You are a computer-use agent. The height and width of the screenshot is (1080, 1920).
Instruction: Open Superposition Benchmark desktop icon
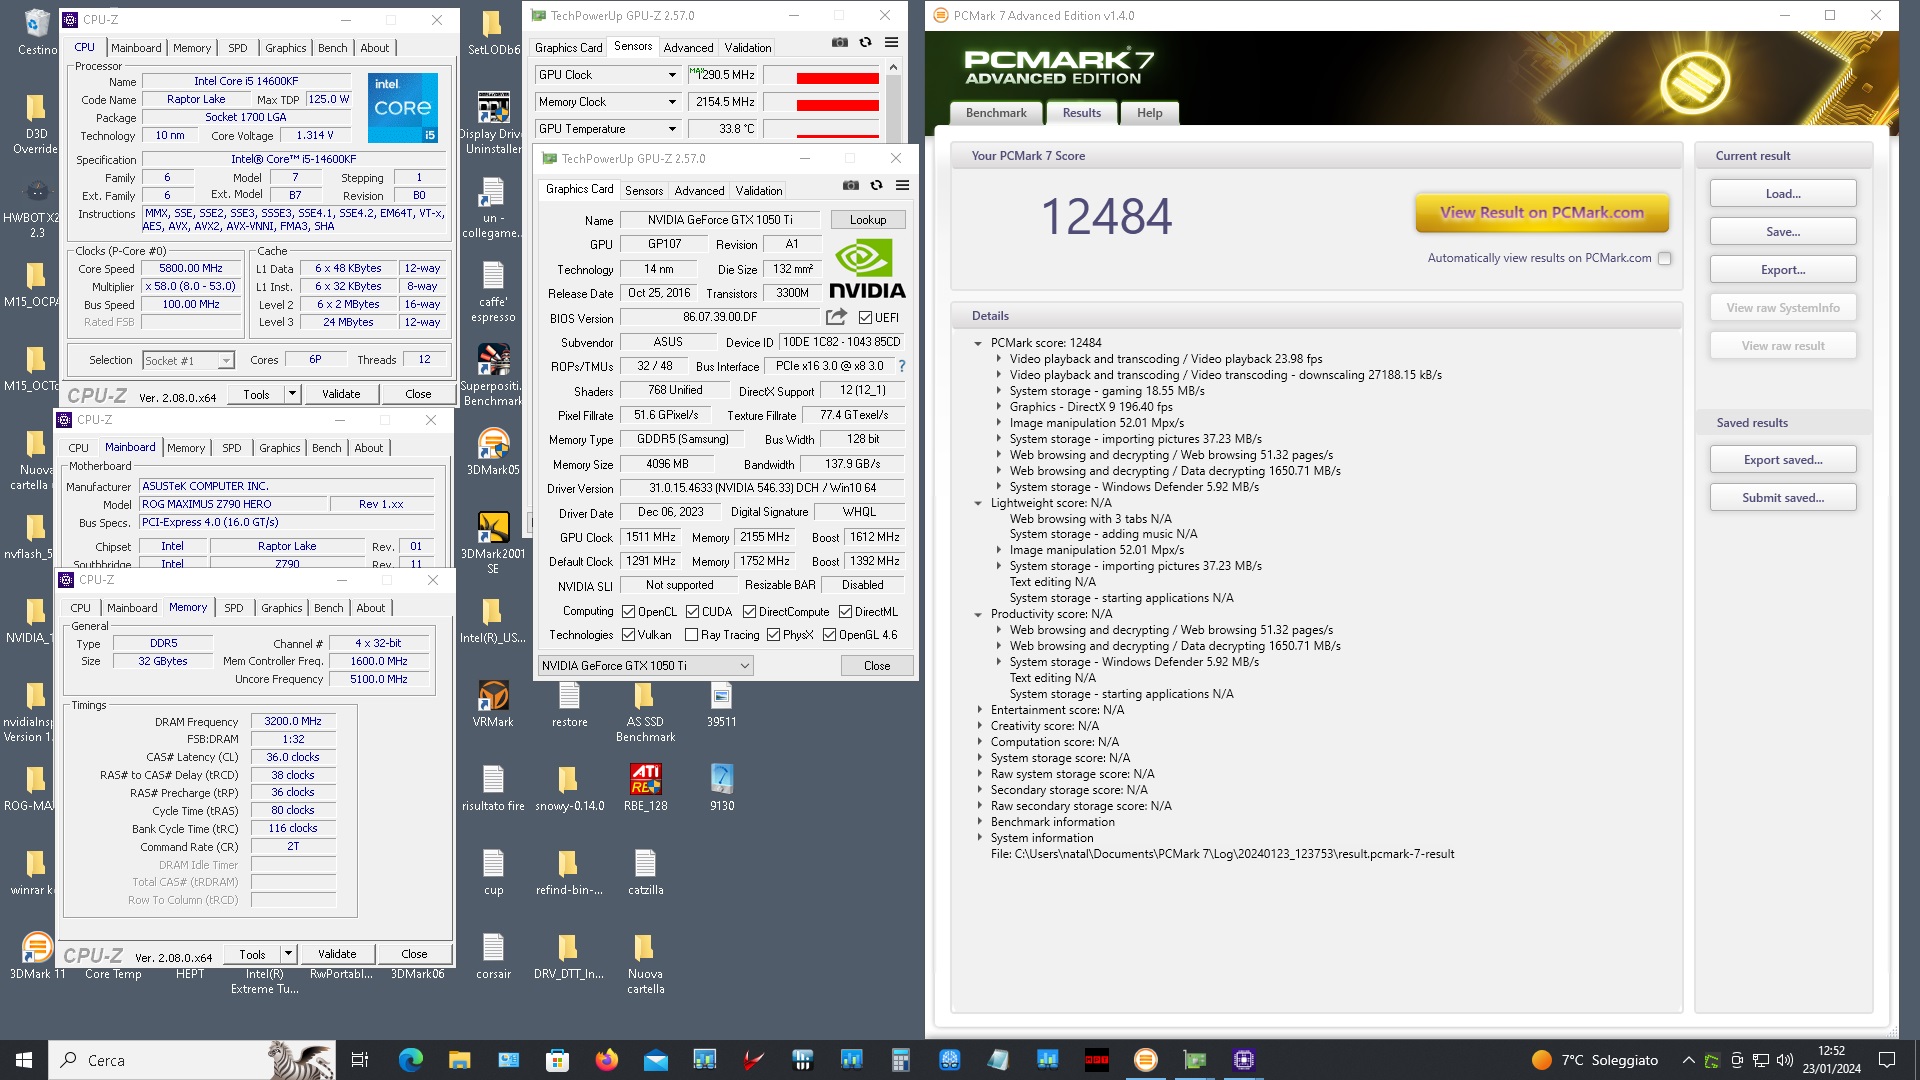click(493, 374)
